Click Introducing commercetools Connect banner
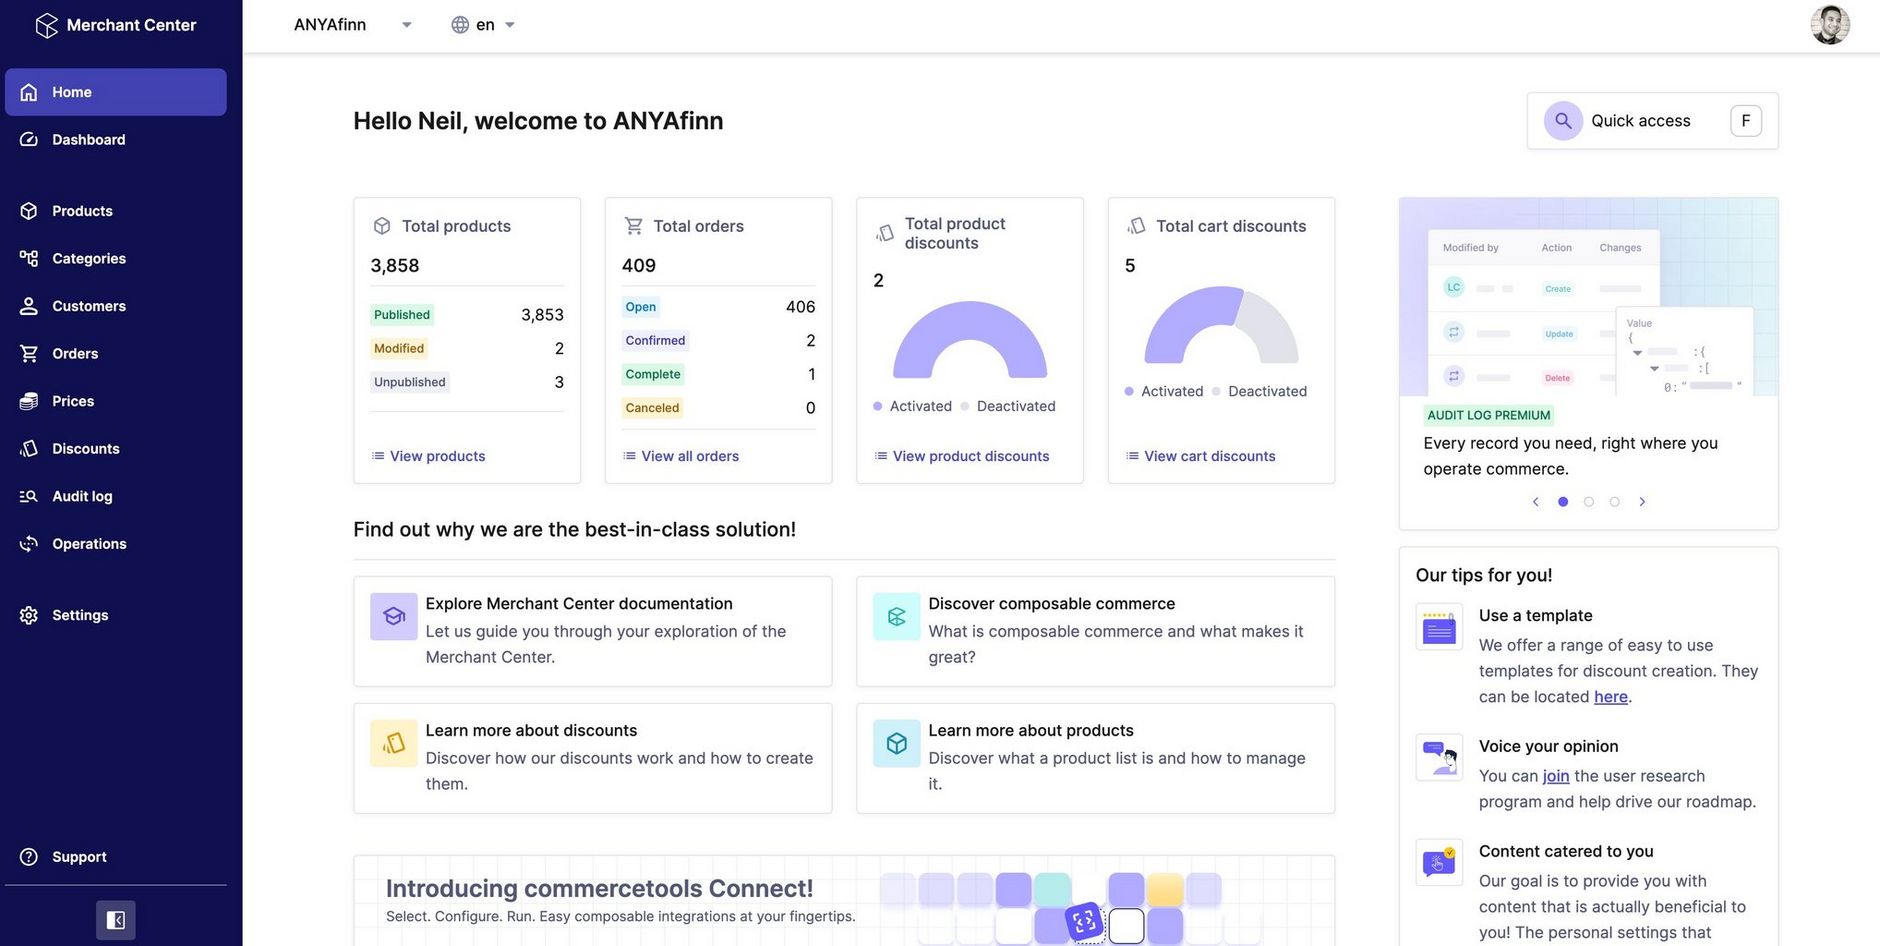The image size is (1880, 946). click(x=844, y=900)
